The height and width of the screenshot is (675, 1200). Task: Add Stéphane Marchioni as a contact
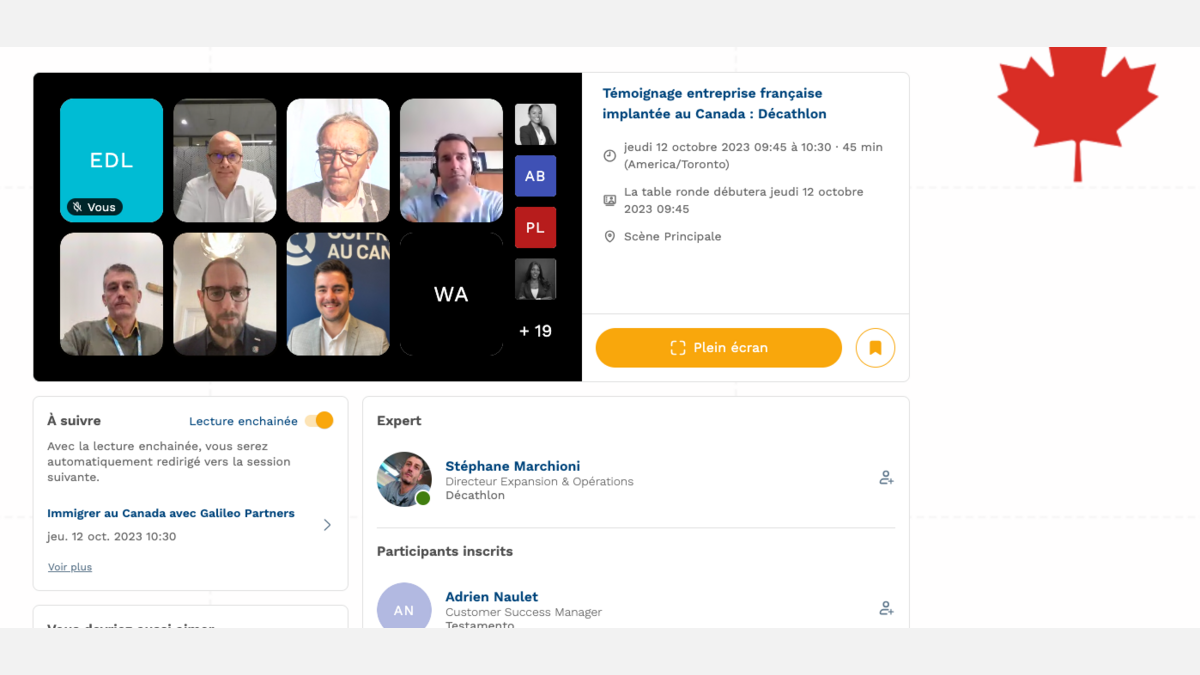pos(885,478)
